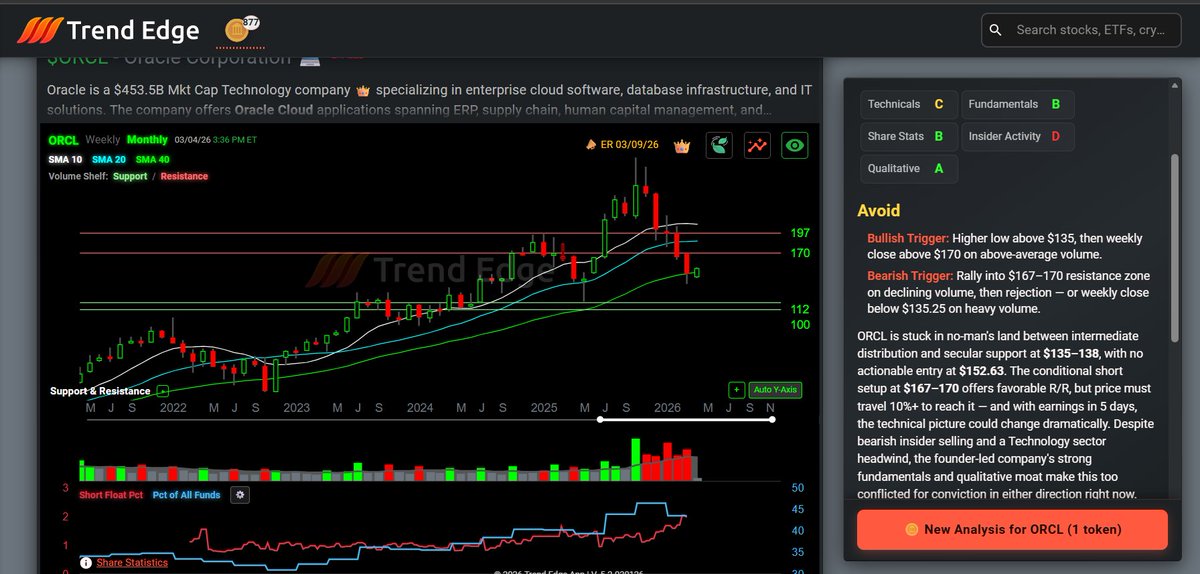The width and height of the screenshot is (1200, 574).
Task: Click the search magnifier icon
Action: pyautogui.click(x=996, y=30)
